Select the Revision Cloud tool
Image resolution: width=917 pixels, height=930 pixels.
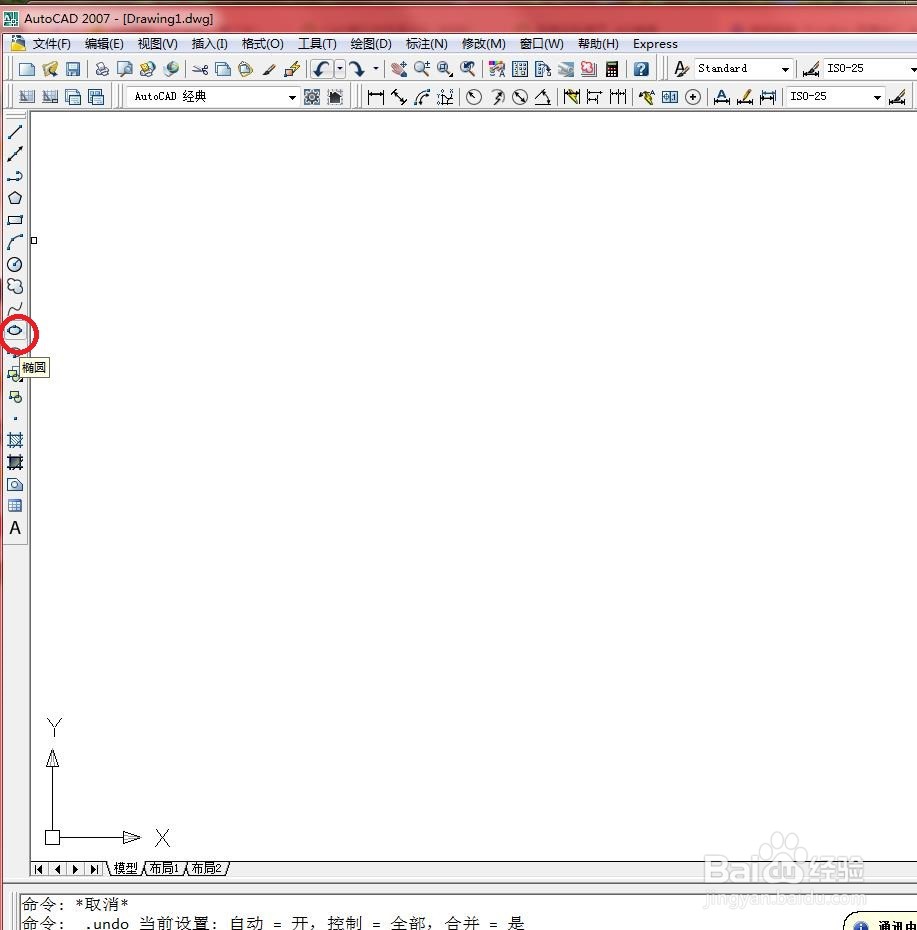point(15,286)
